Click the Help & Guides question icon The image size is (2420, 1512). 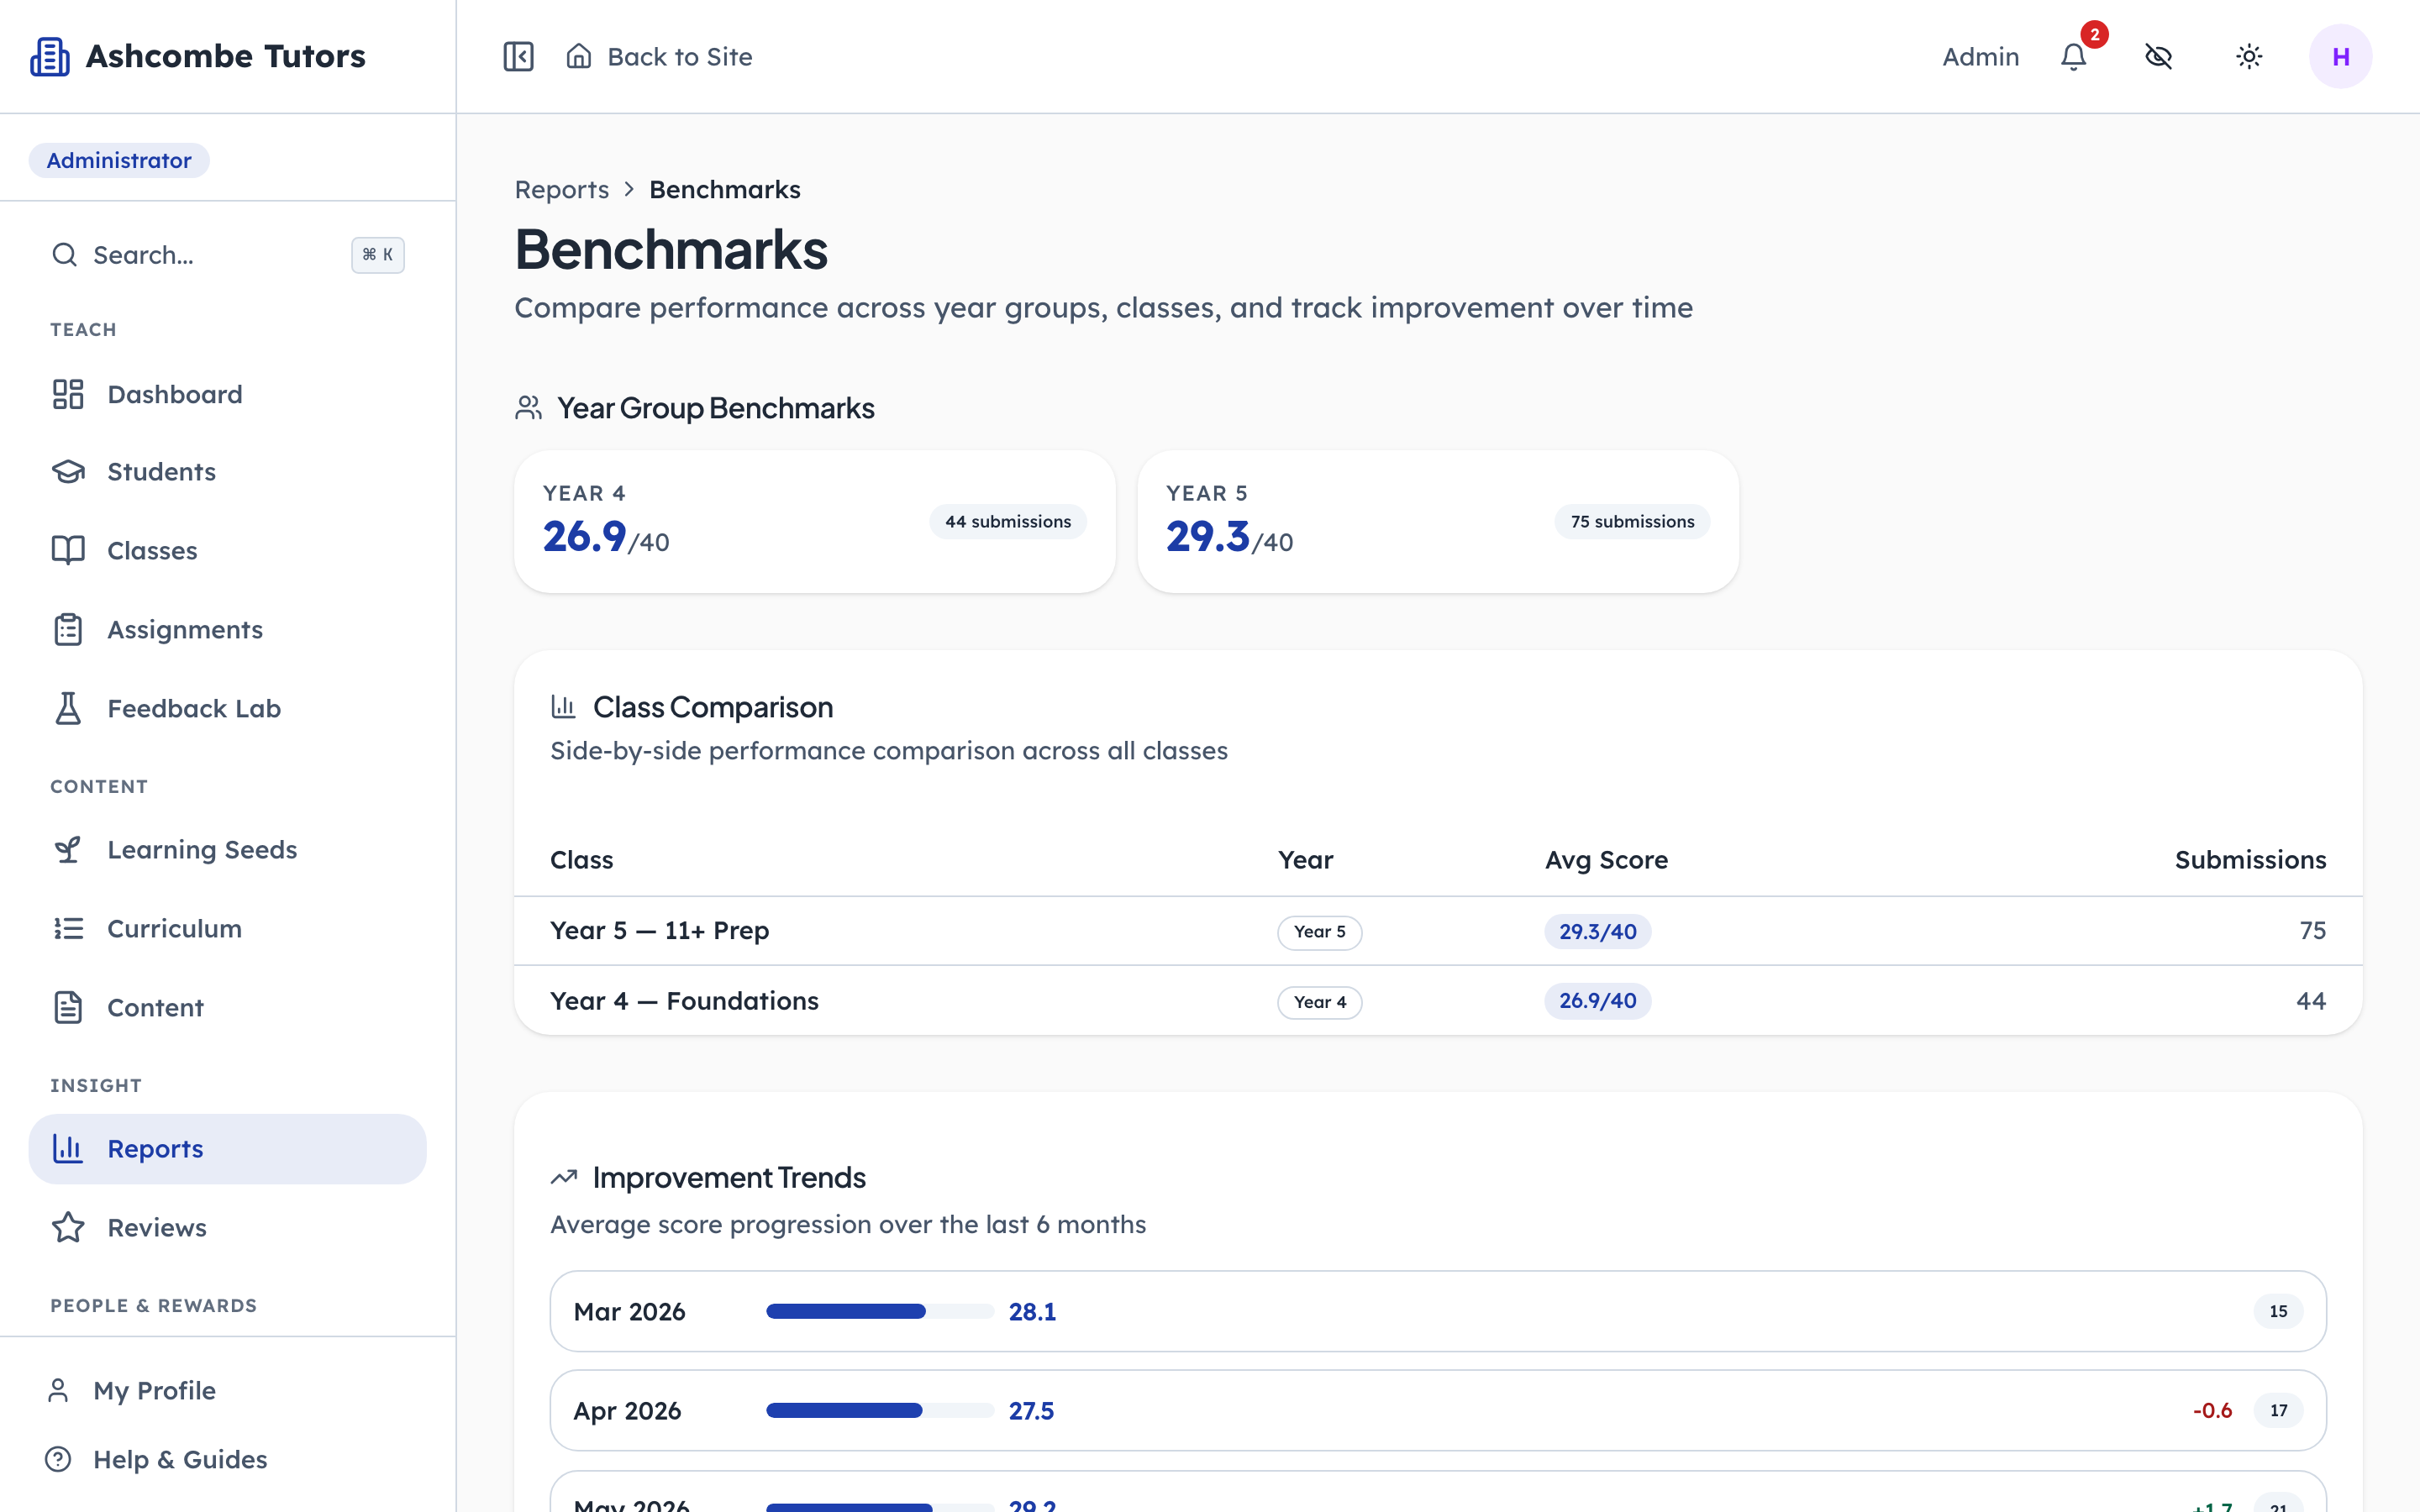(58, 1459)
